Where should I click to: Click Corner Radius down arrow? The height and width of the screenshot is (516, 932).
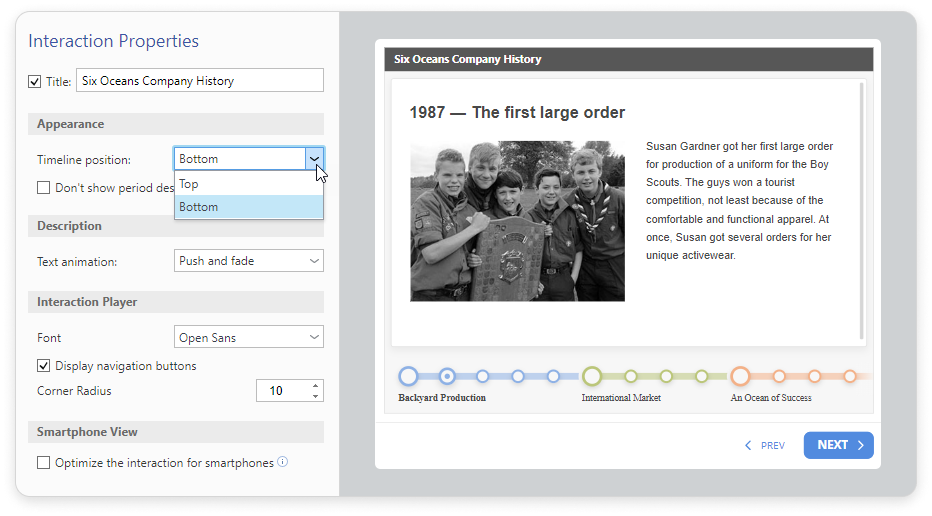(x=316, y=396)
